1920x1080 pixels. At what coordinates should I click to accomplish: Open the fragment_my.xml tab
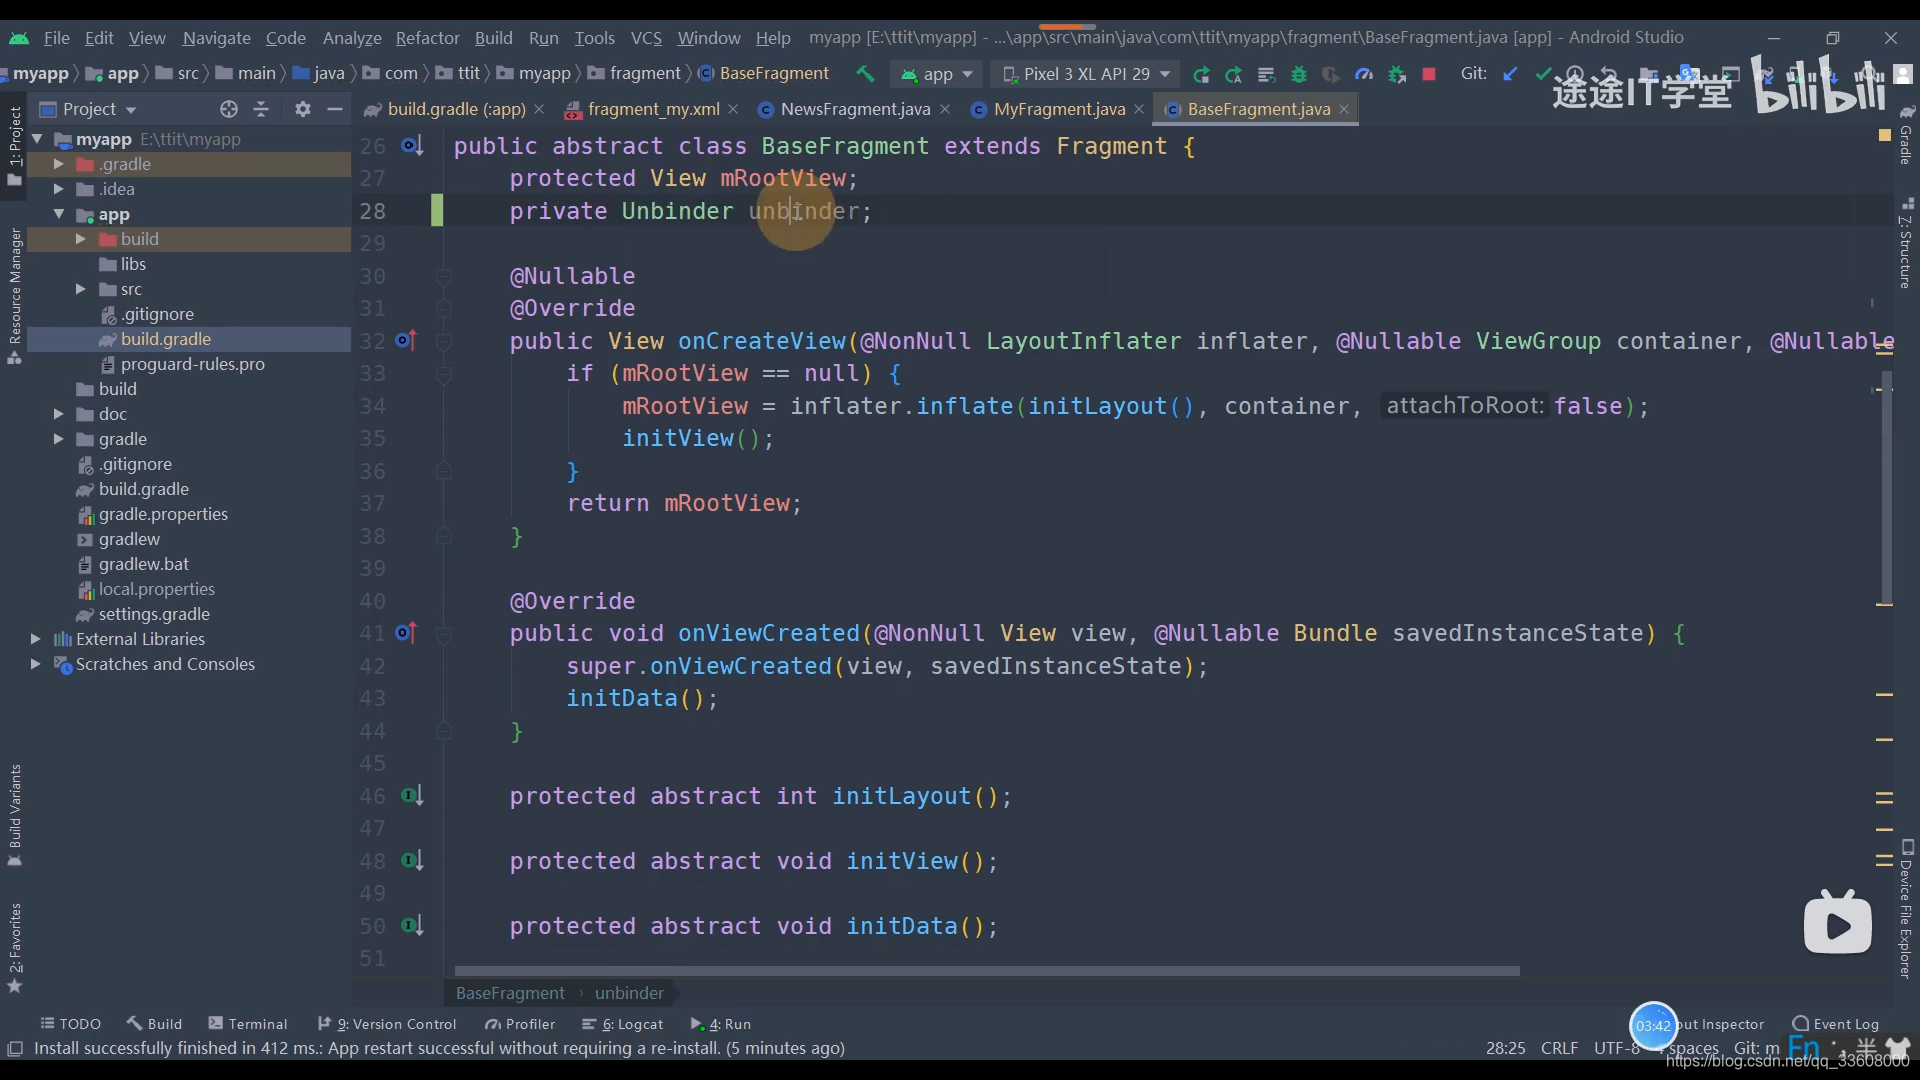point(655,108)
